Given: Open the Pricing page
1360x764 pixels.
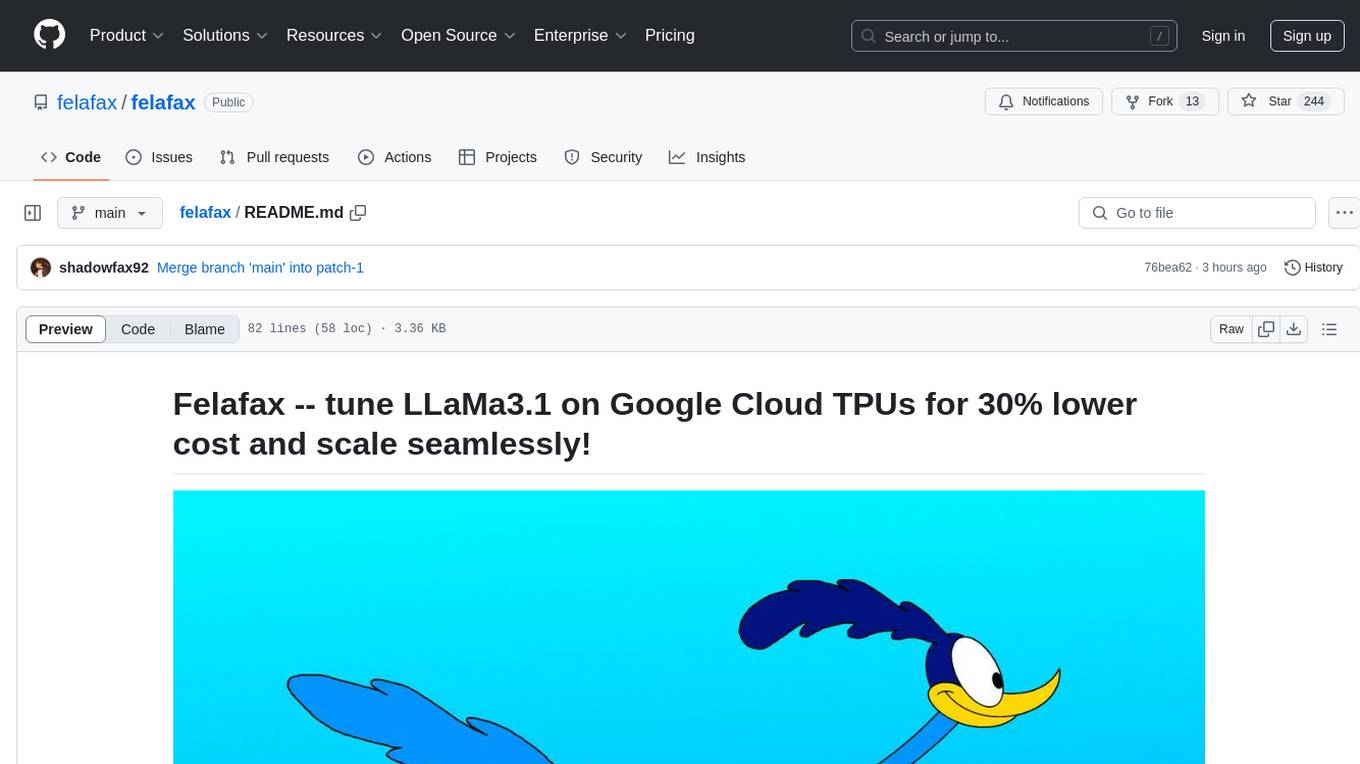Looking at the screenshot, I should coord(670,35).
